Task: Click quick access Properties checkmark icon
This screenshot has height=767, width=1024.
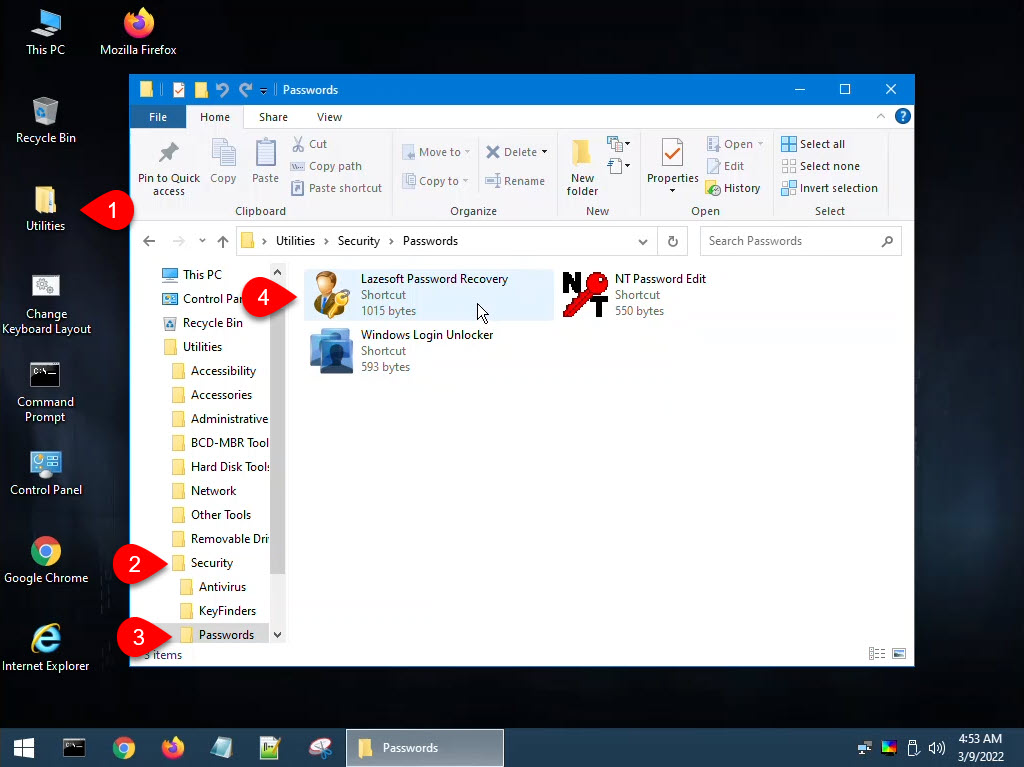Action: pyautogui.click(x=178, y=90)
